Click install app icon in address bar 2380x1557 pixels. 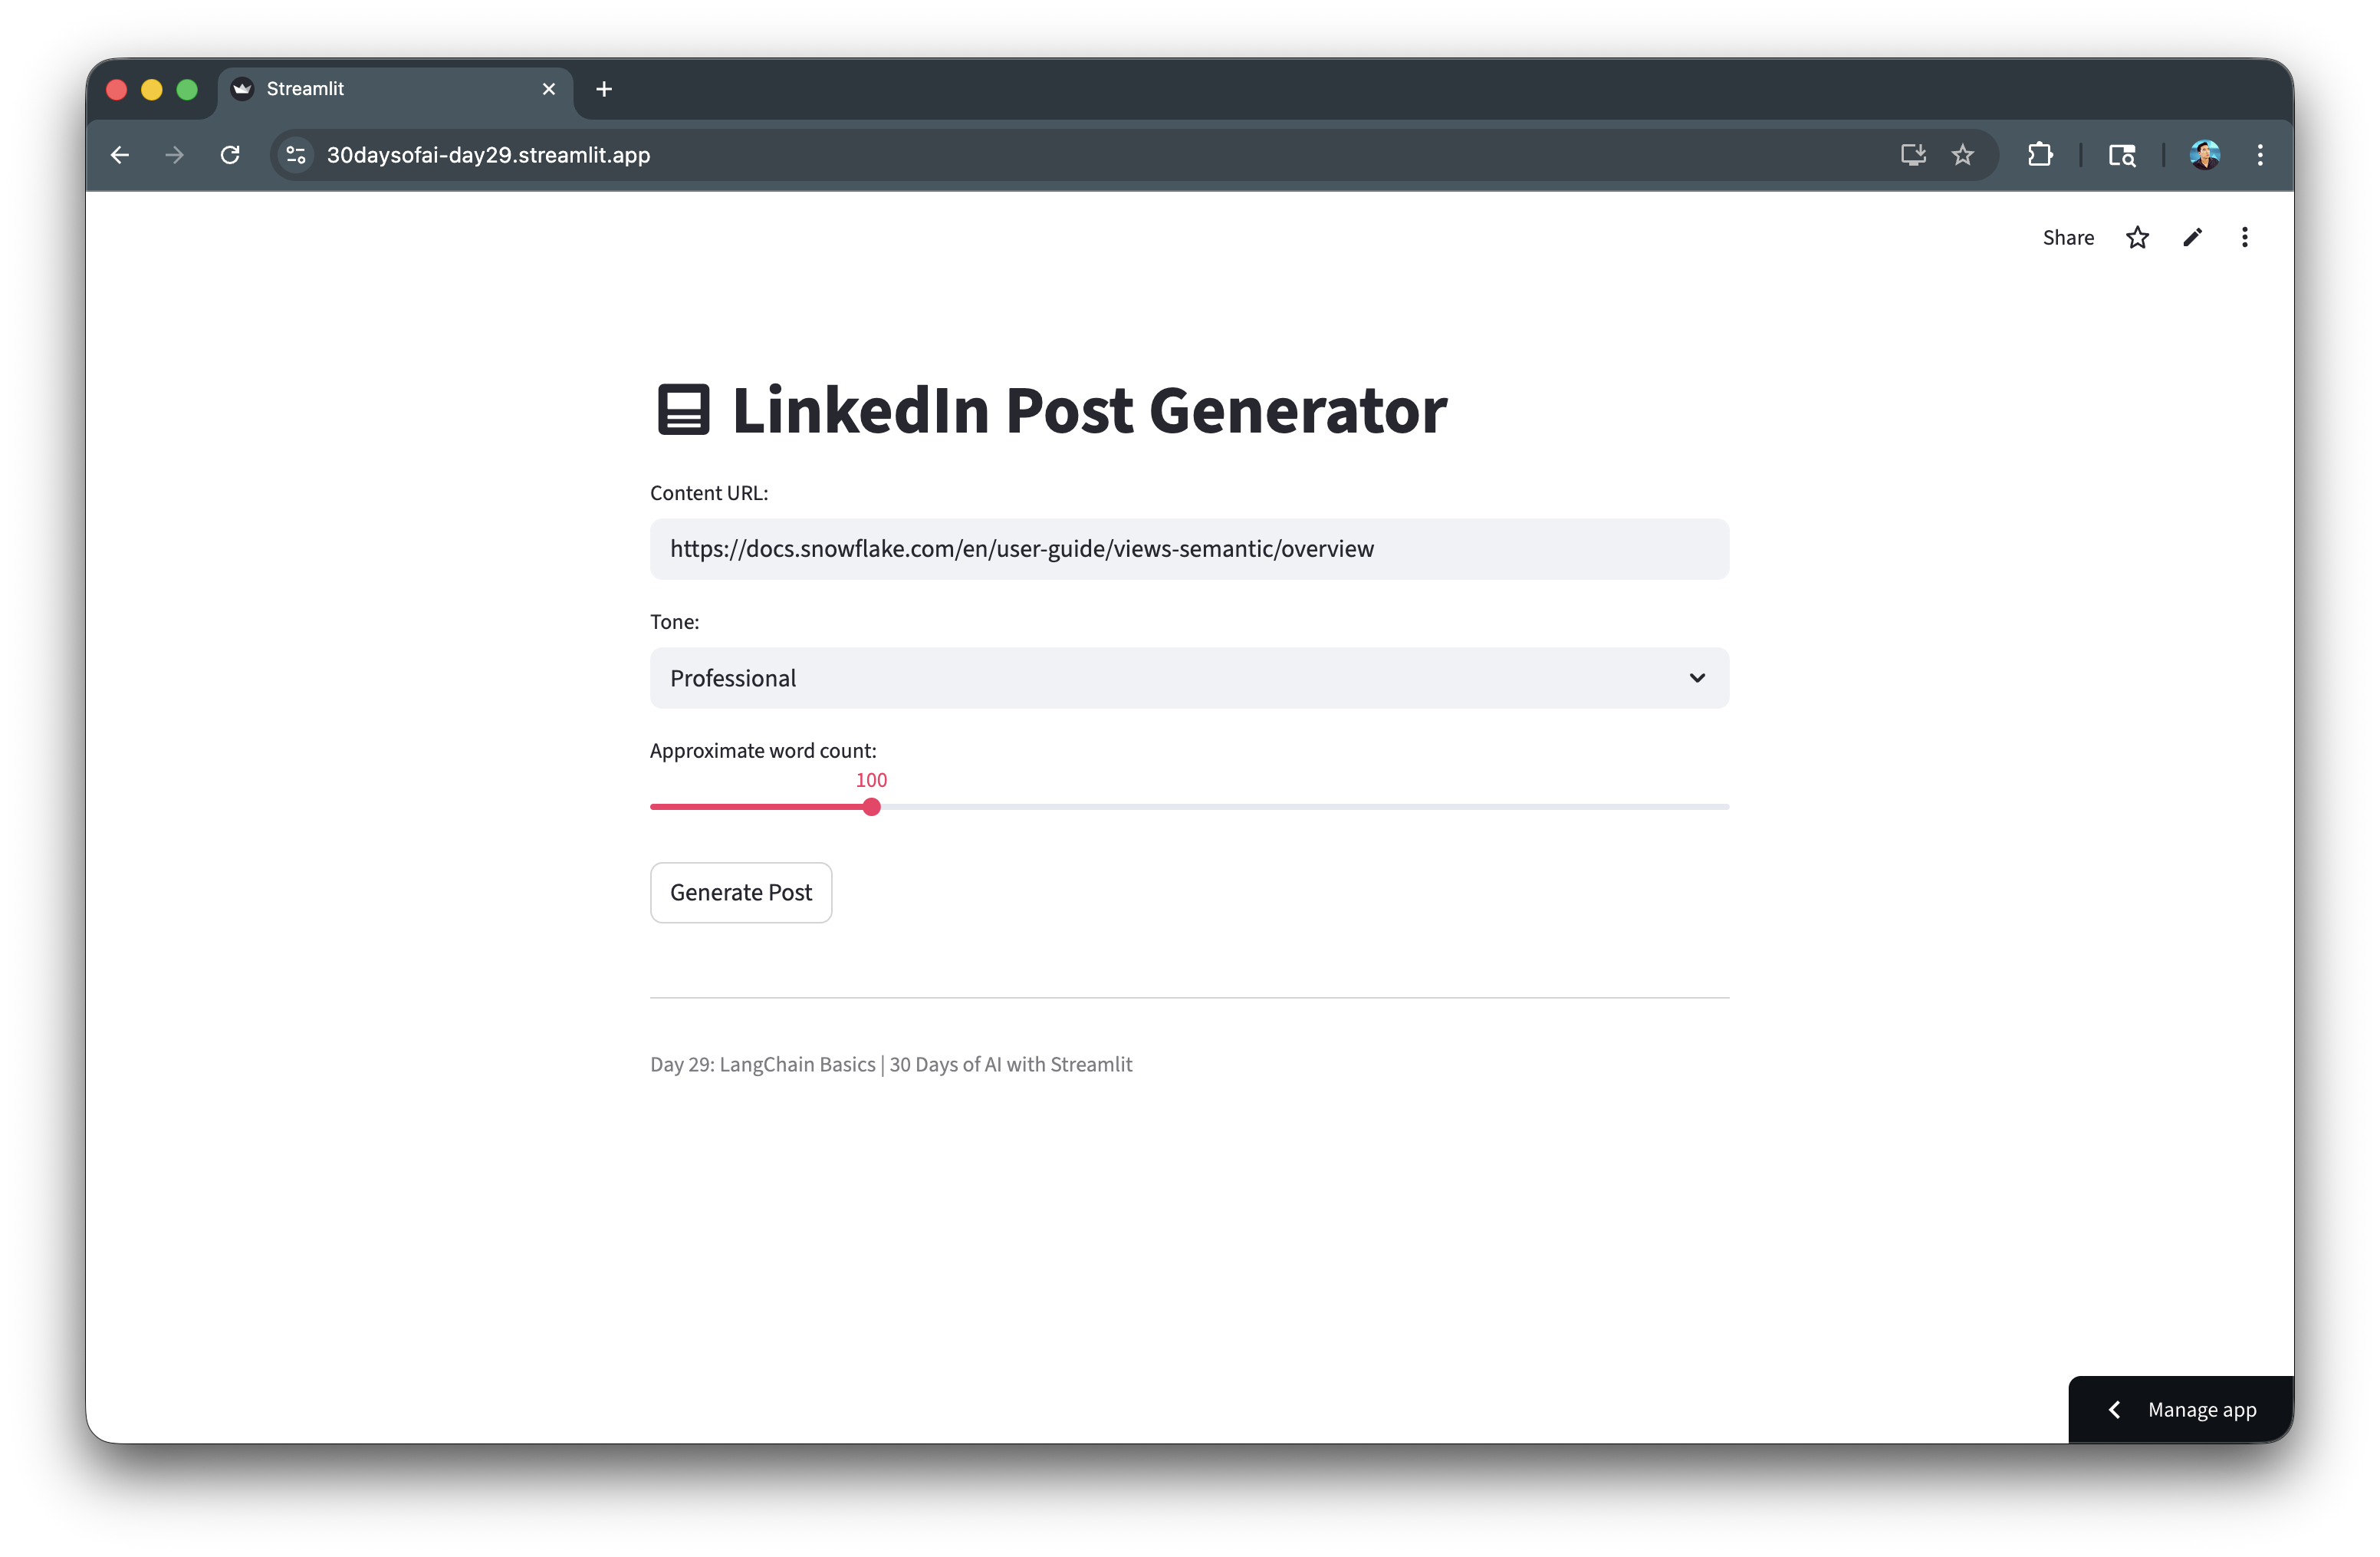click(1913, 155)
